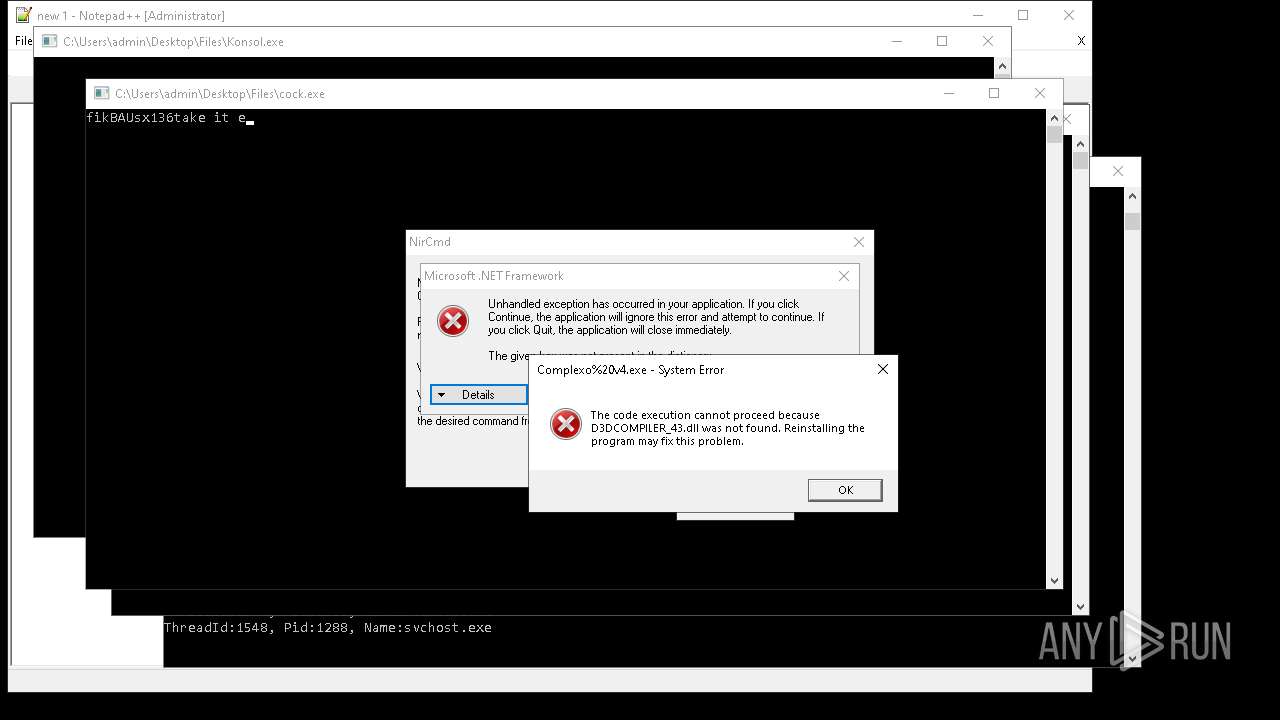Close the rightmost background console window

[1118, 171]
